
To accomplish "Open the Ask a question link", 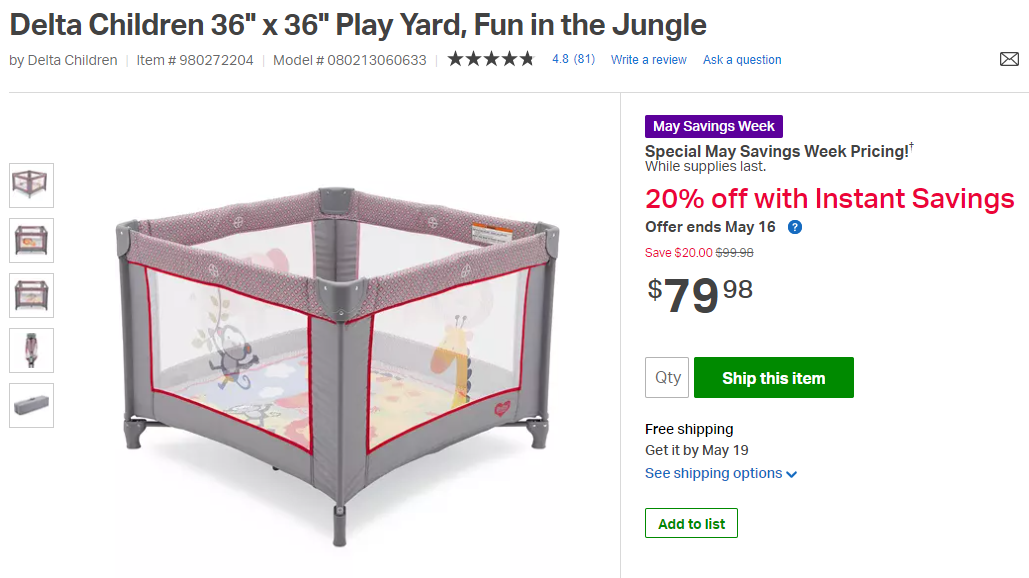I will [x=742, y=60].
